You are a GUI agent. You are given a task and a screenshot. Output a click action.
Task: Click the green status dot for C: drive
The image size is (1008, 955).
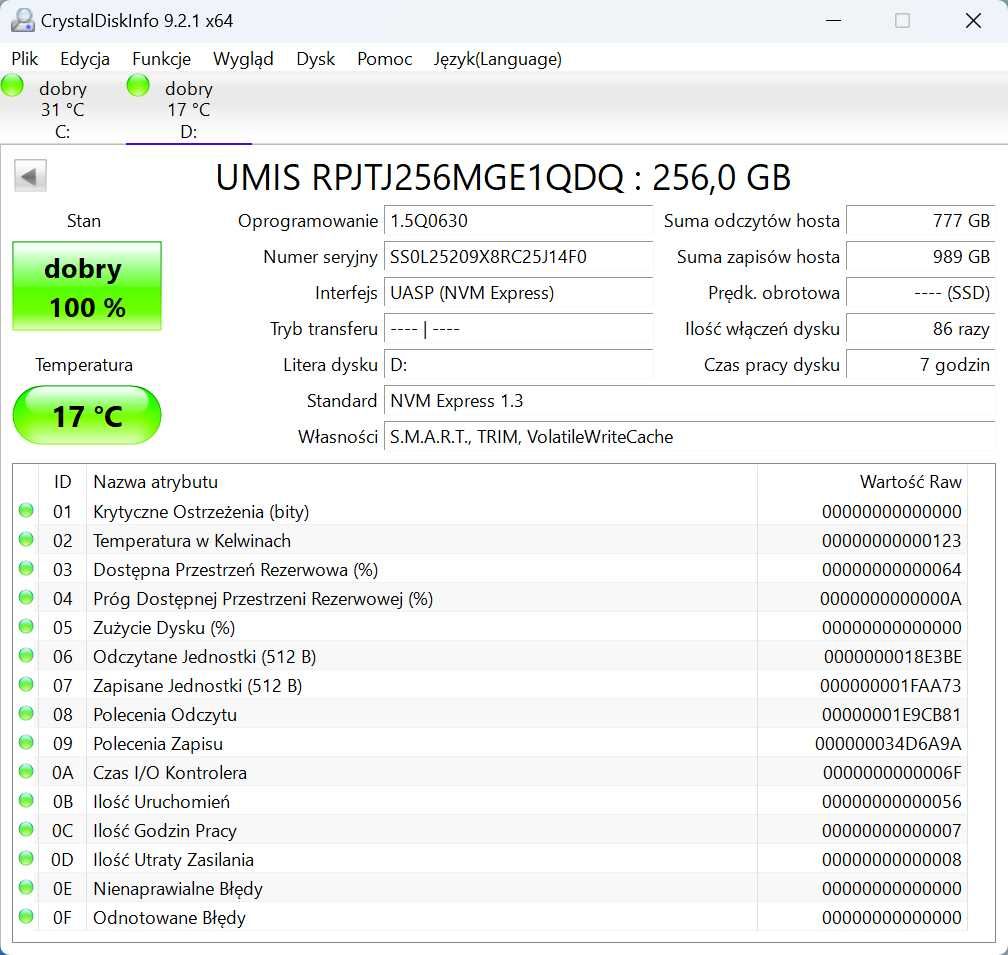tap(12, 85)
